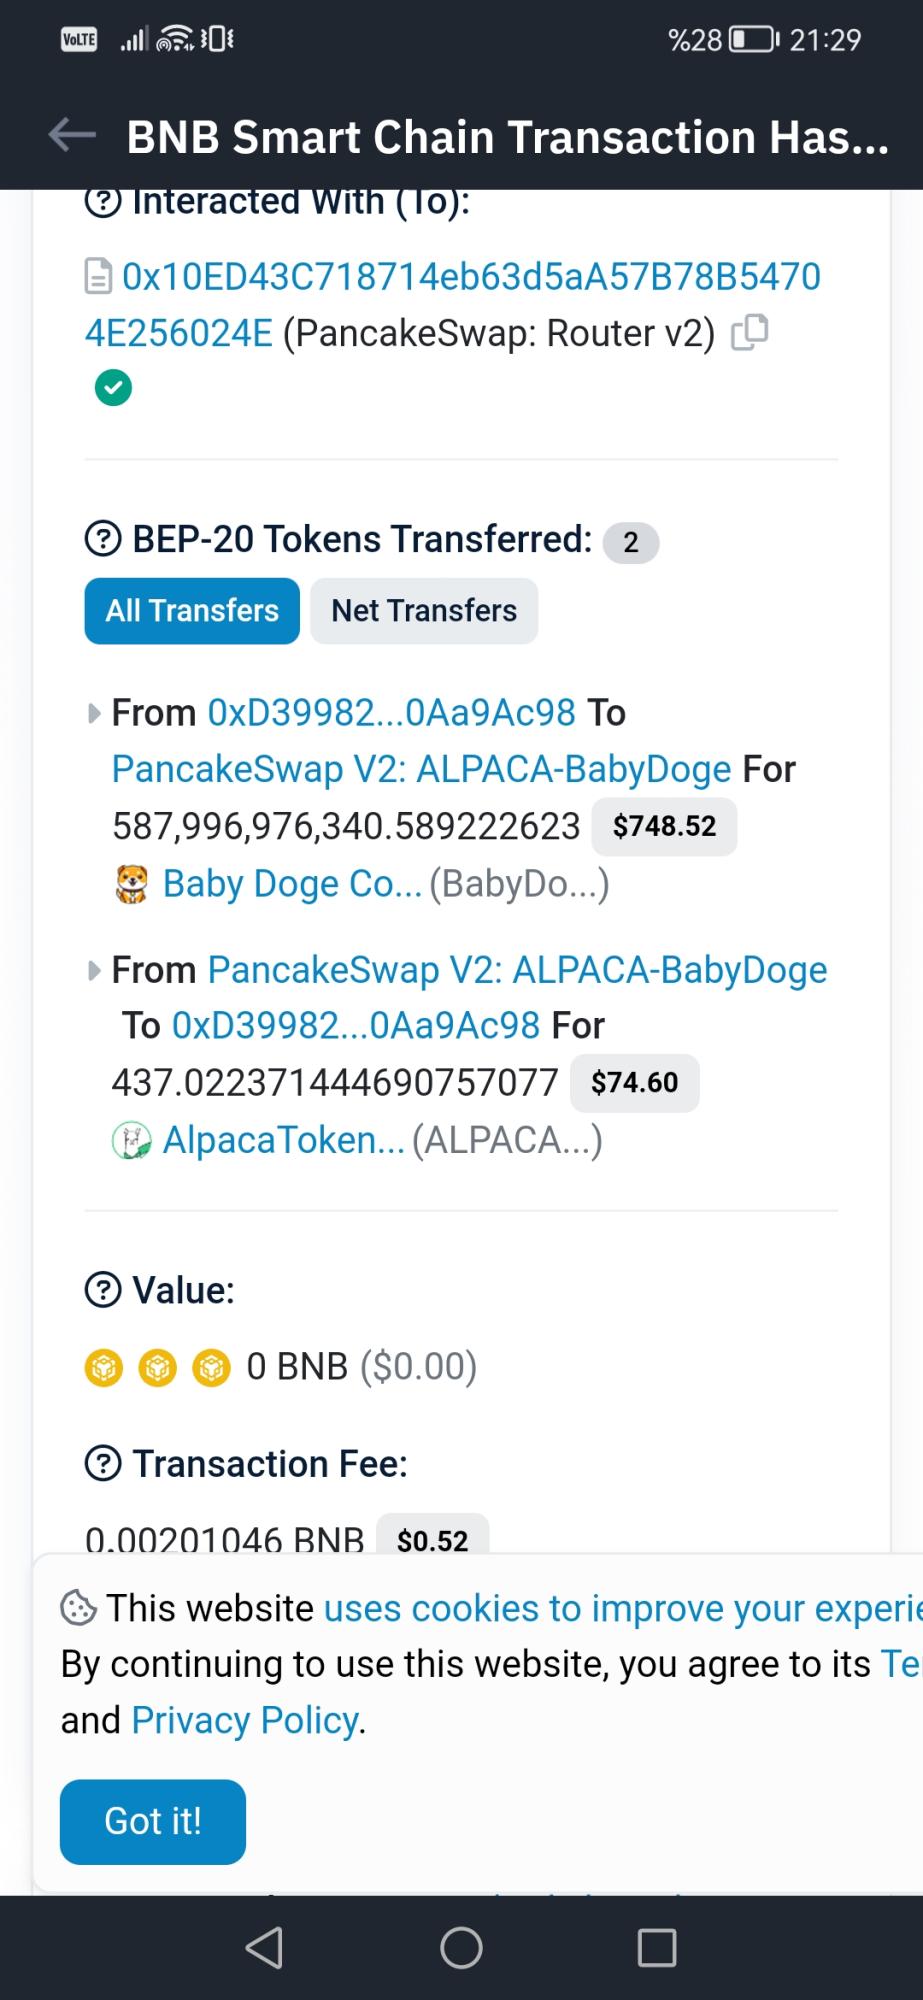Tap help icon beside BEP-20 Tokens Transferred
923x2000 pixels.
click(101, 540)
